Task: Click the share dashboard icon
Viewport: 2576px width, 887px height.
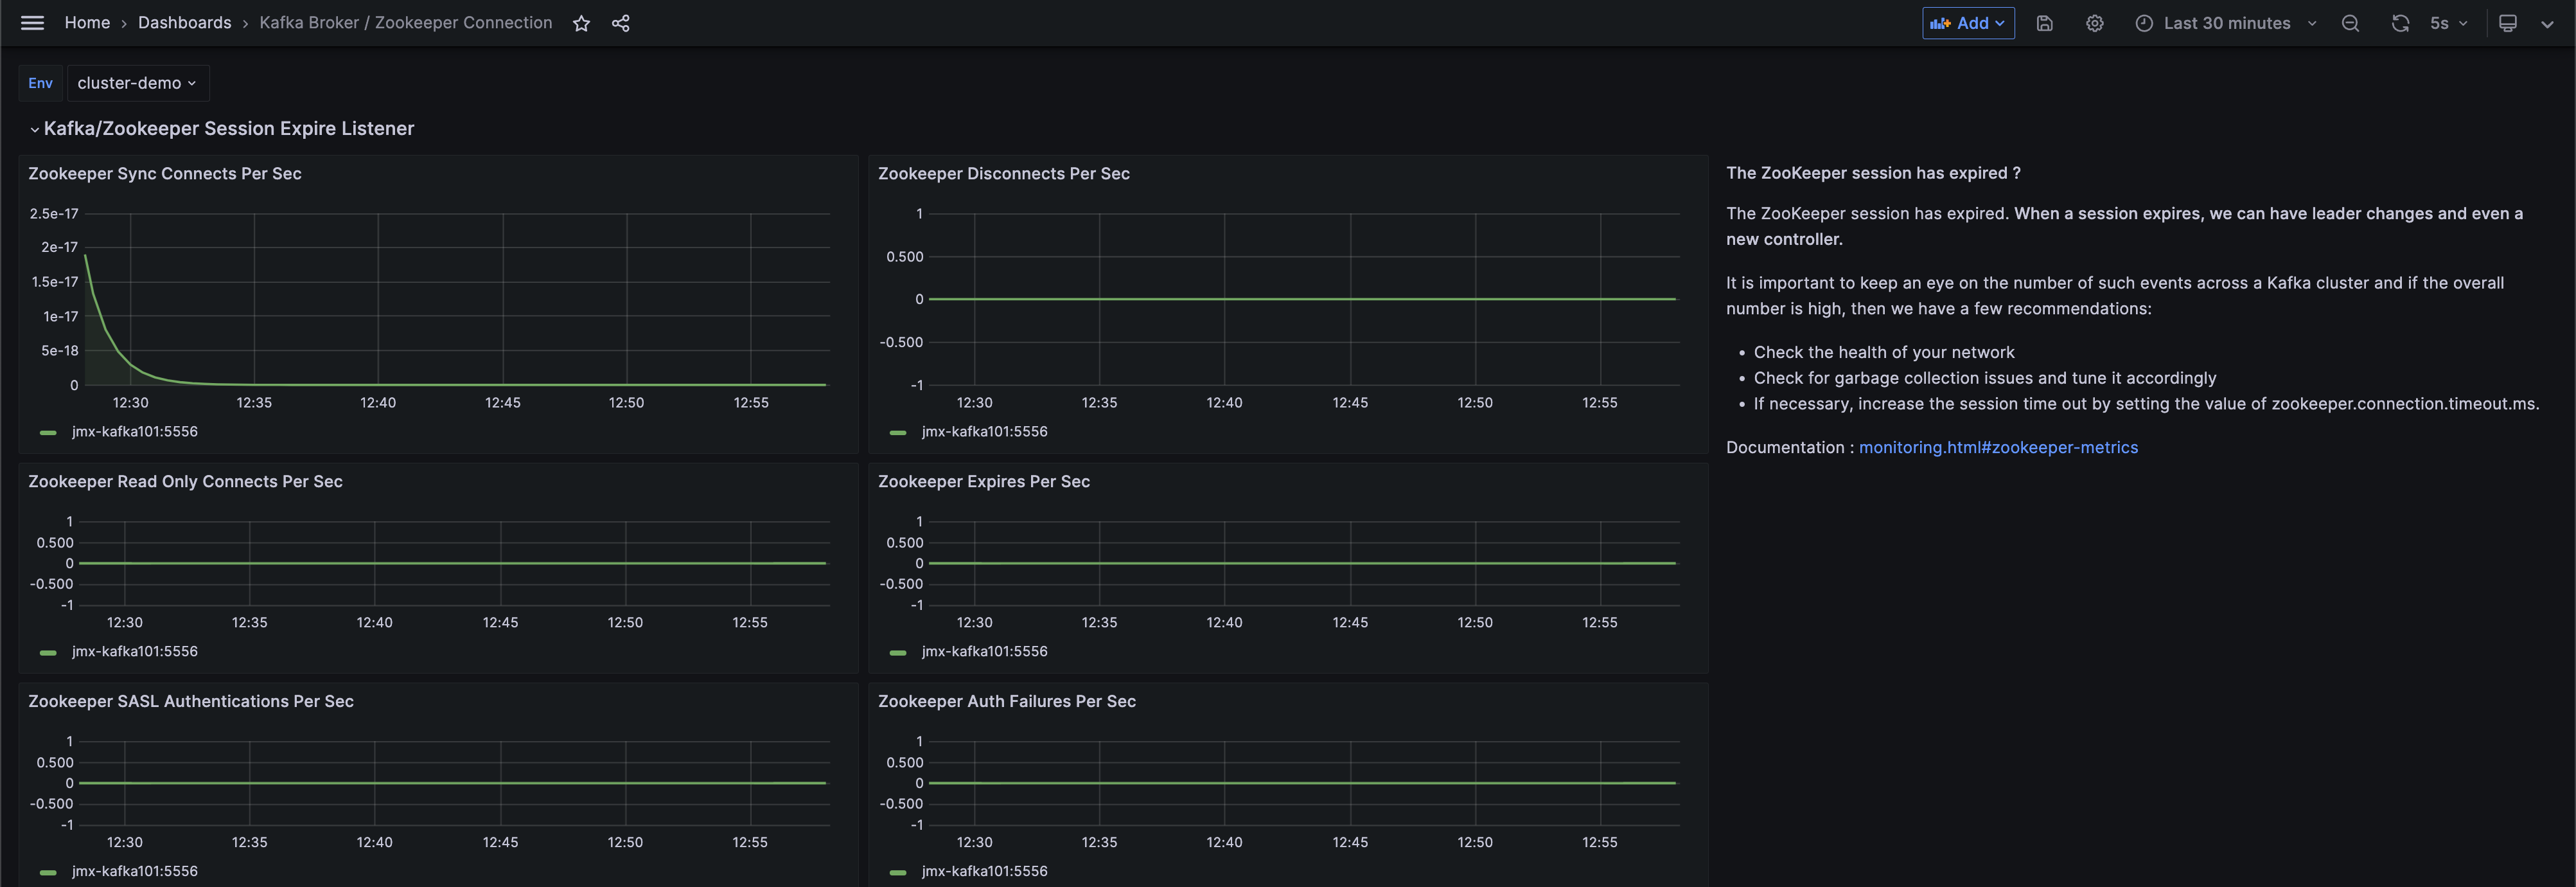Action: (621, 23)
